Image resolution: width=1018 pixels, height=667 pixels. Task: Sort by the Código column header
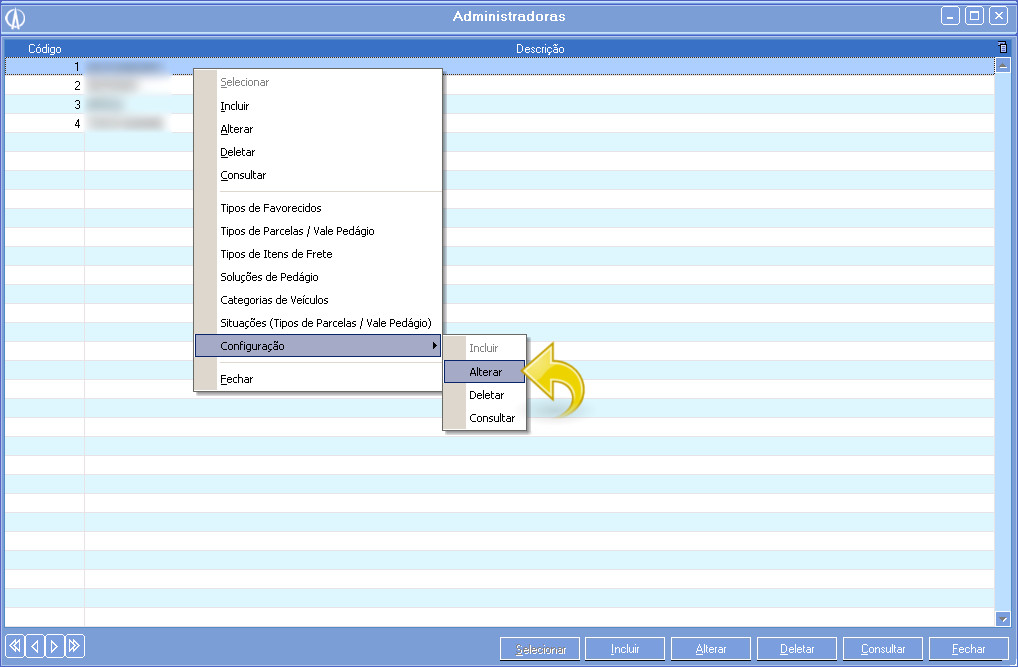[45, 49]
